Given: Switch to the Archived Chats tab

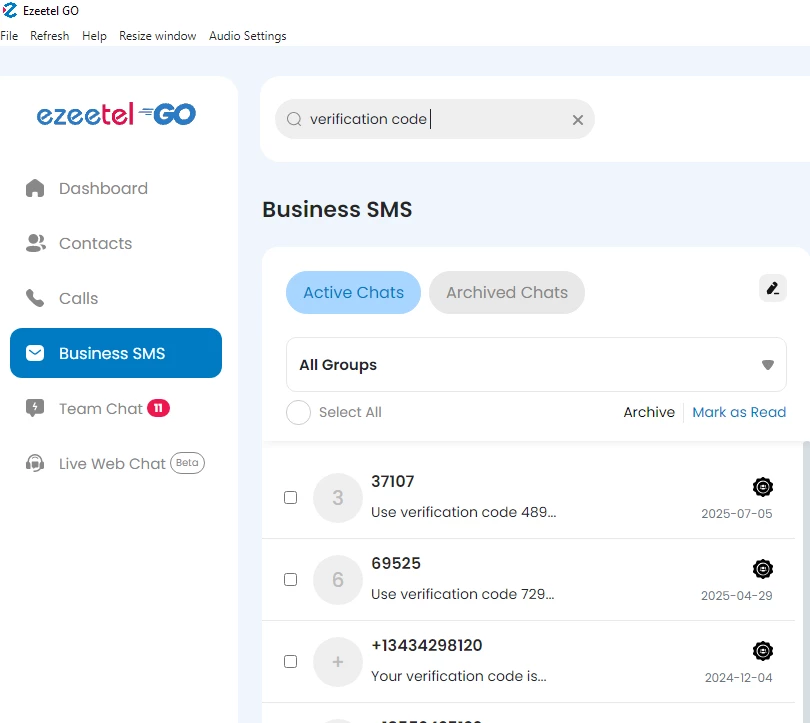Looking at the screenshot, I should [506, 292].
